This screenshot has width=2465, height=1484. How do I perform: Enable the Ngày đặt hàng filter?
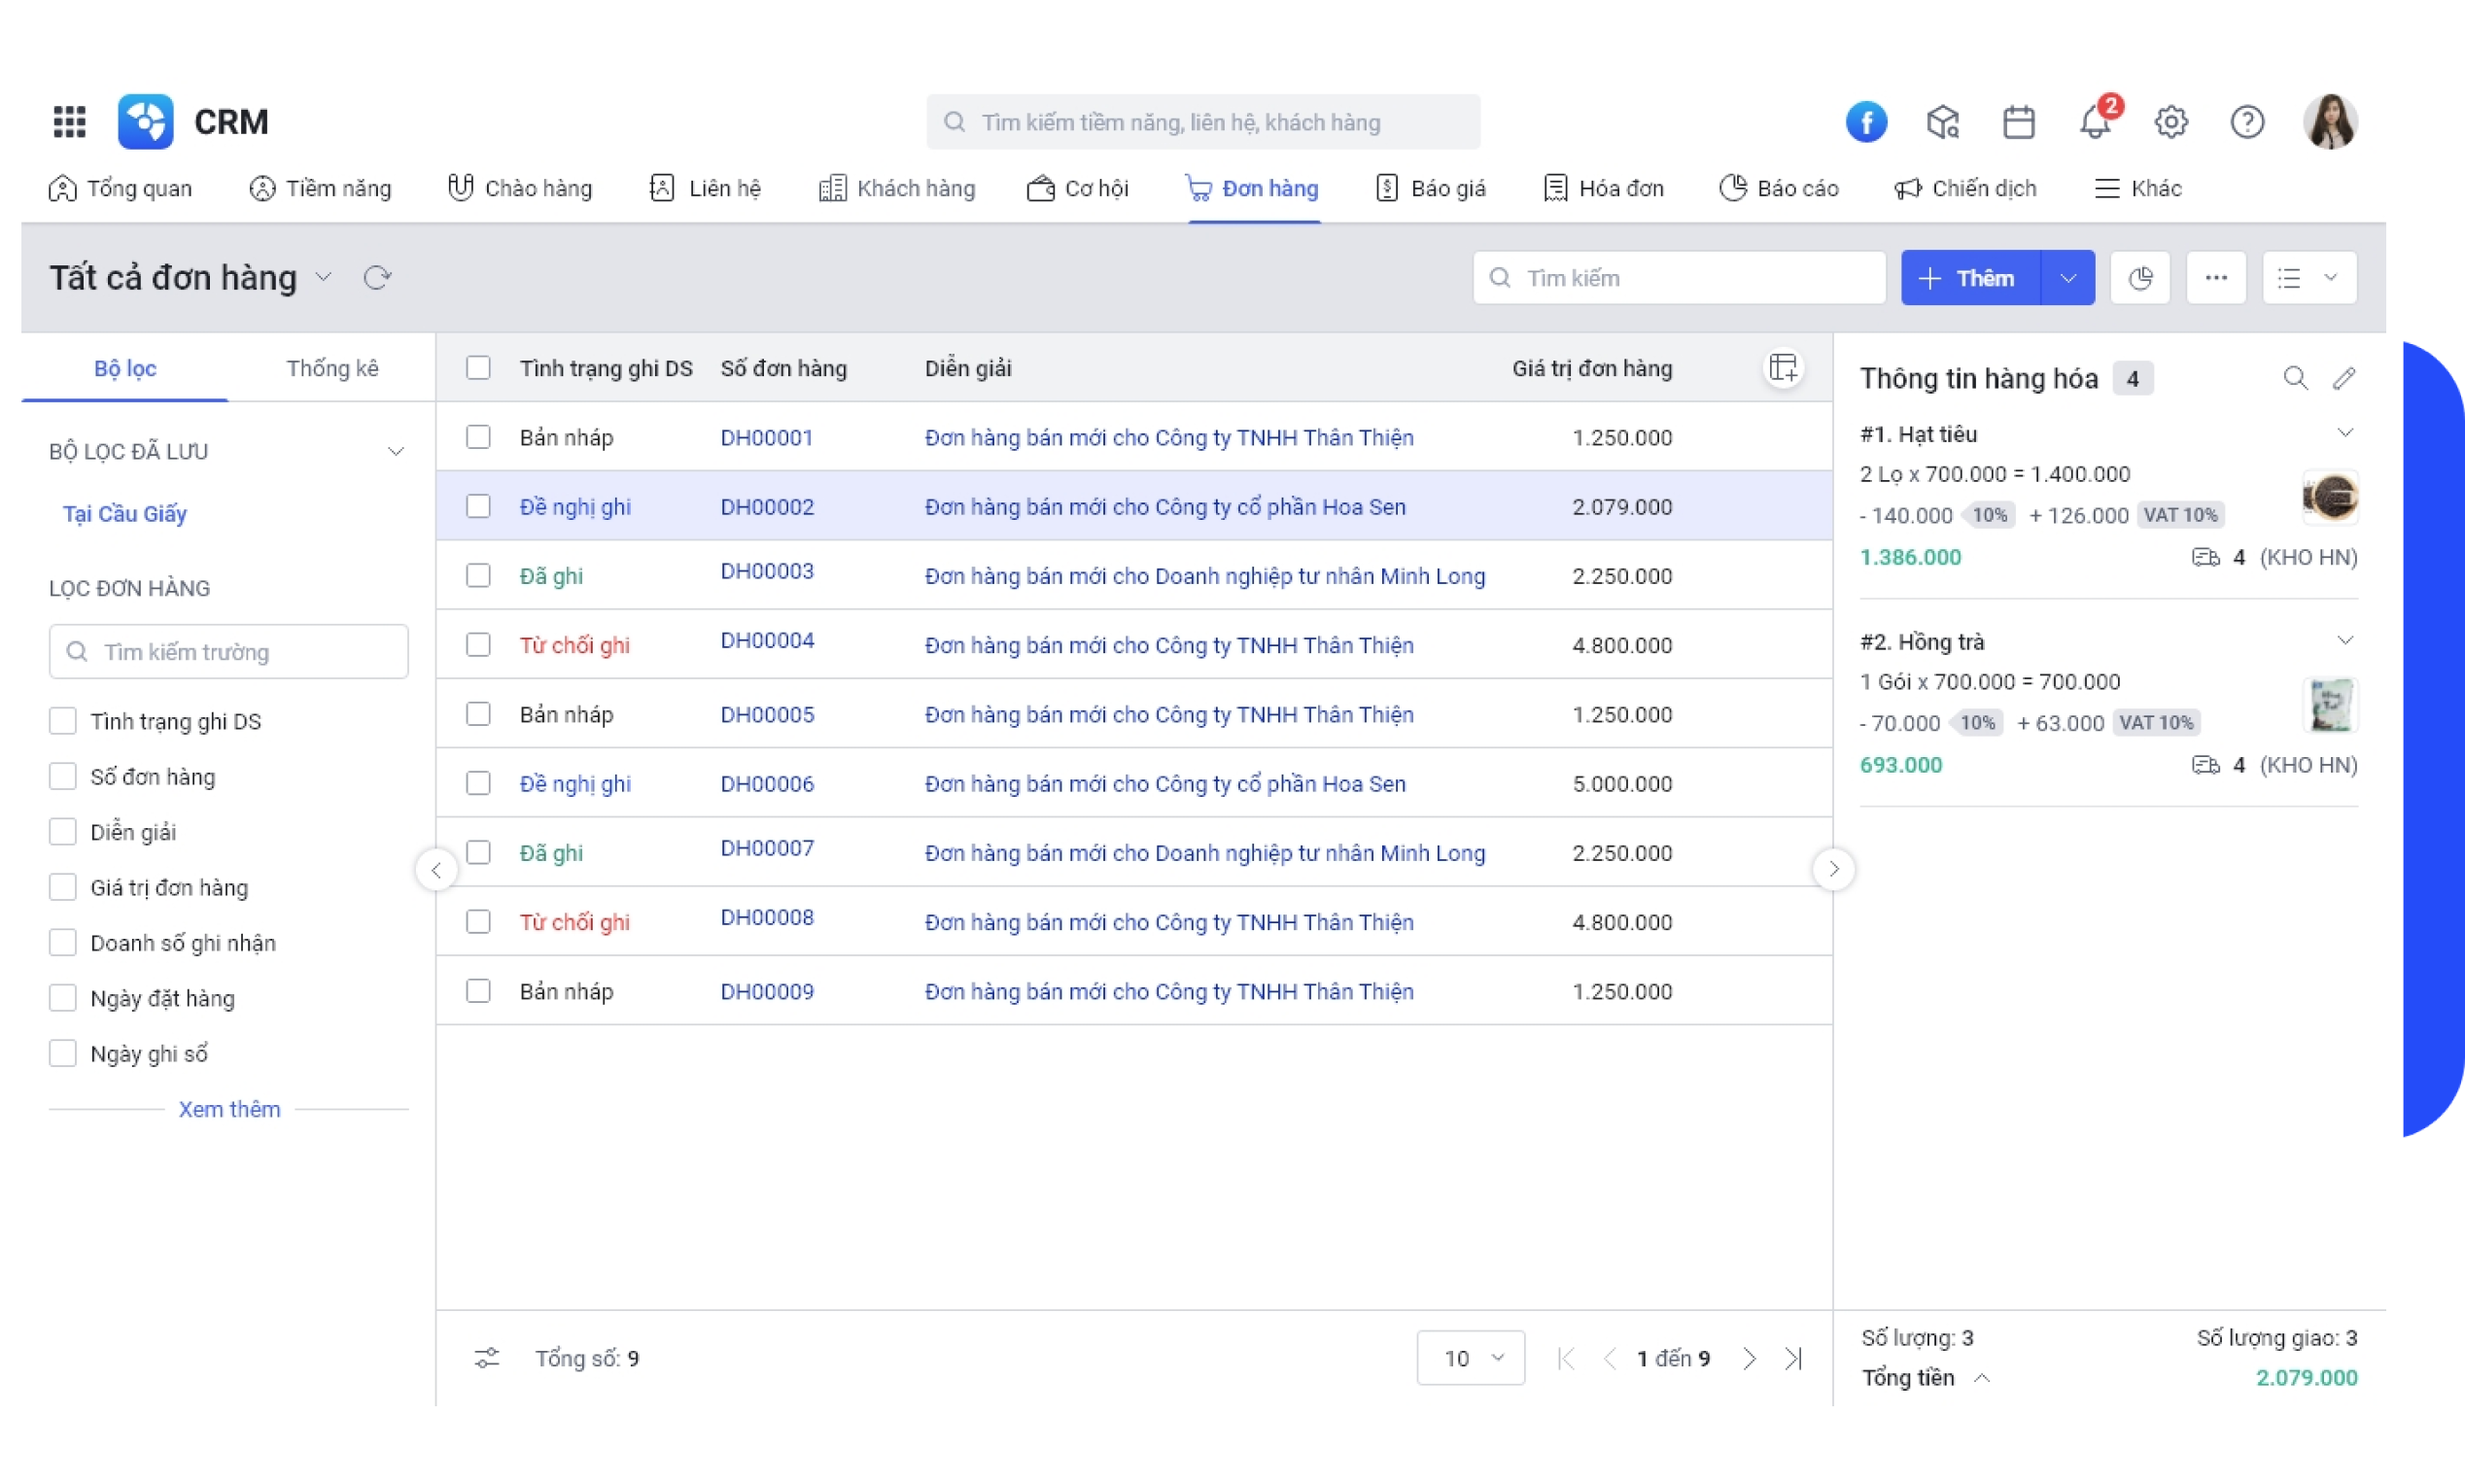click(63, 998)
